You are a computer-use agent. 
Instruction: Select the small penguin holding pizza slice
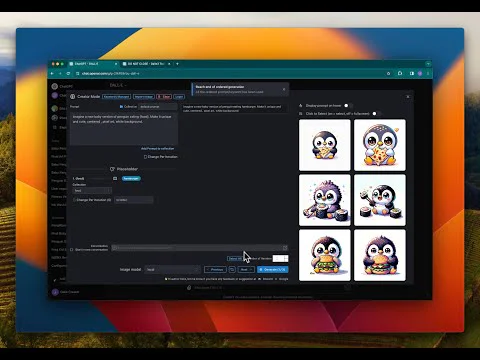pyautogui.click(x=325, y=145)
